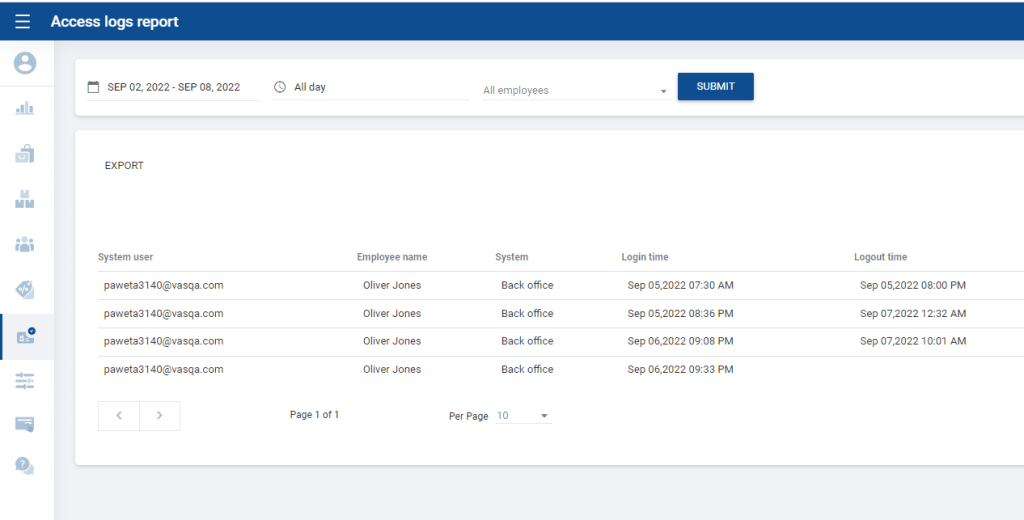Open the help chat sidebar icon
The width and height of the screenshot is (1024, 520).
click(x=25, y=466)
